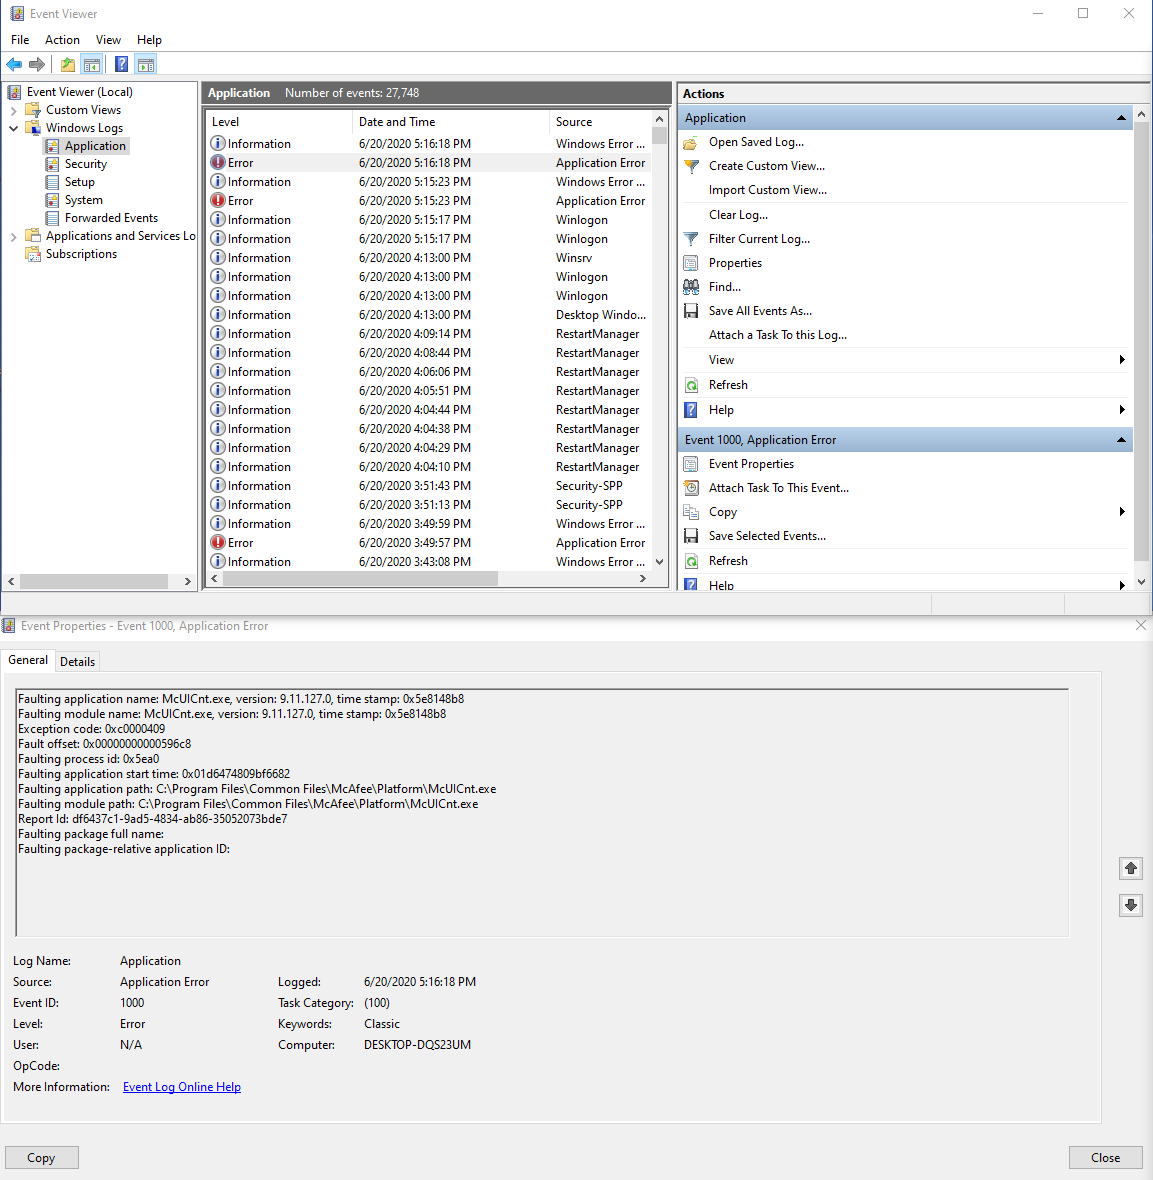Click the Subscriptions icon in tree
This screenshot has height=1180, width=1153.
coord(33,254)
